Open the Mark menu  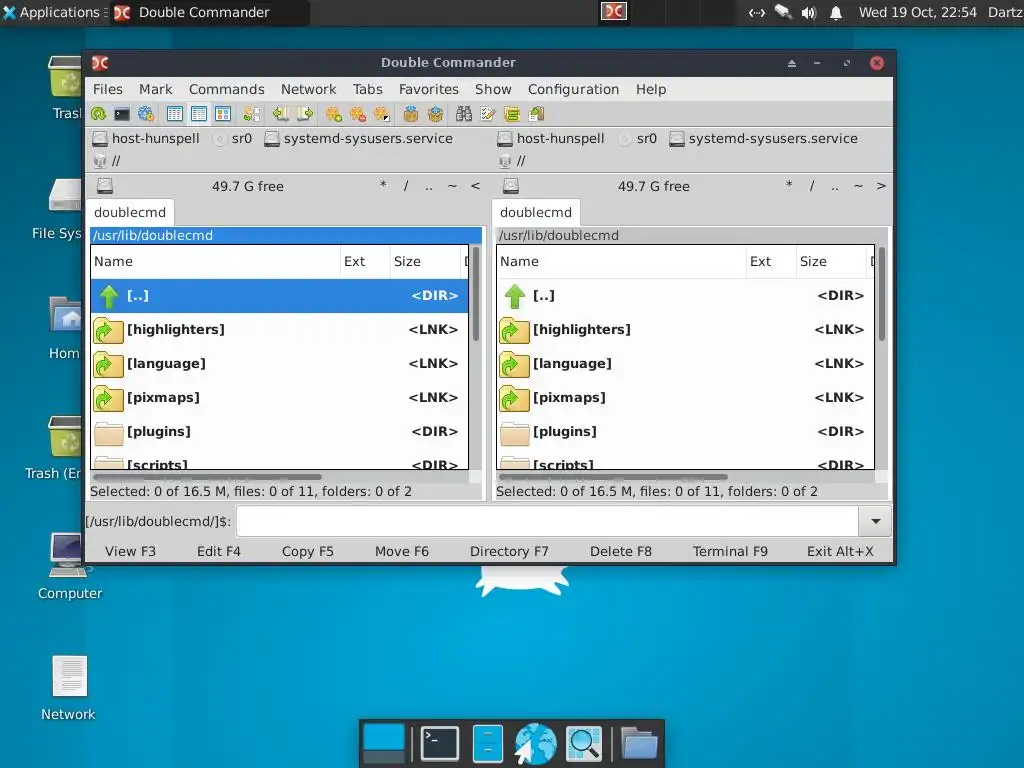(x=155, y=89)
